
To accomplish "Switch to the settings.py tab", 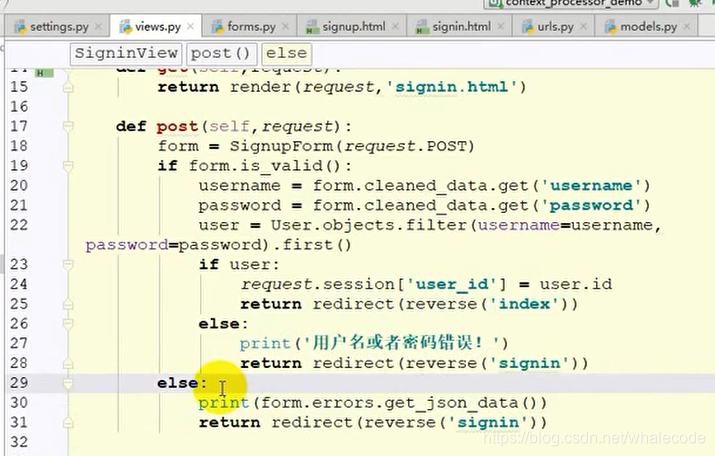I will click(57, 26).
